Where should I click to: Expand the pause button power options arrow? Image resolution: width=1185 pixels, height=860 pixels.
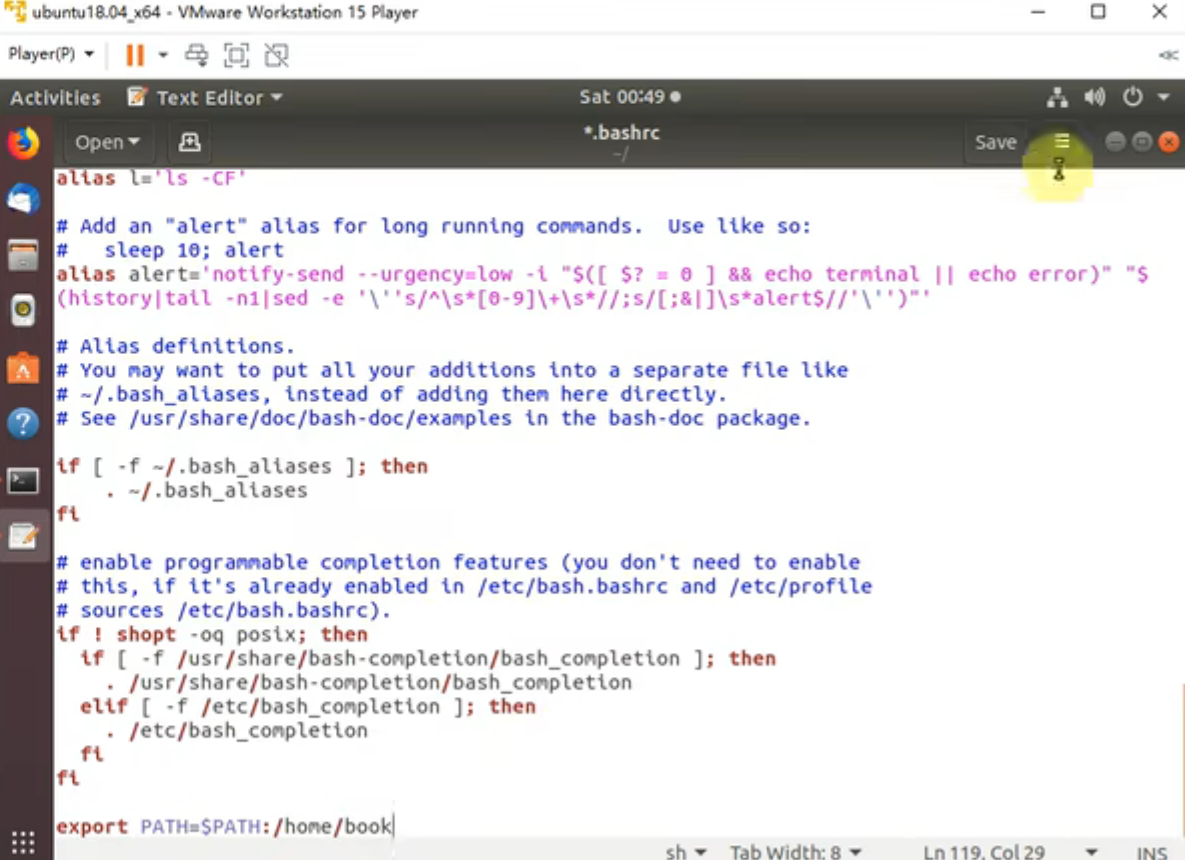coord(162,54)
